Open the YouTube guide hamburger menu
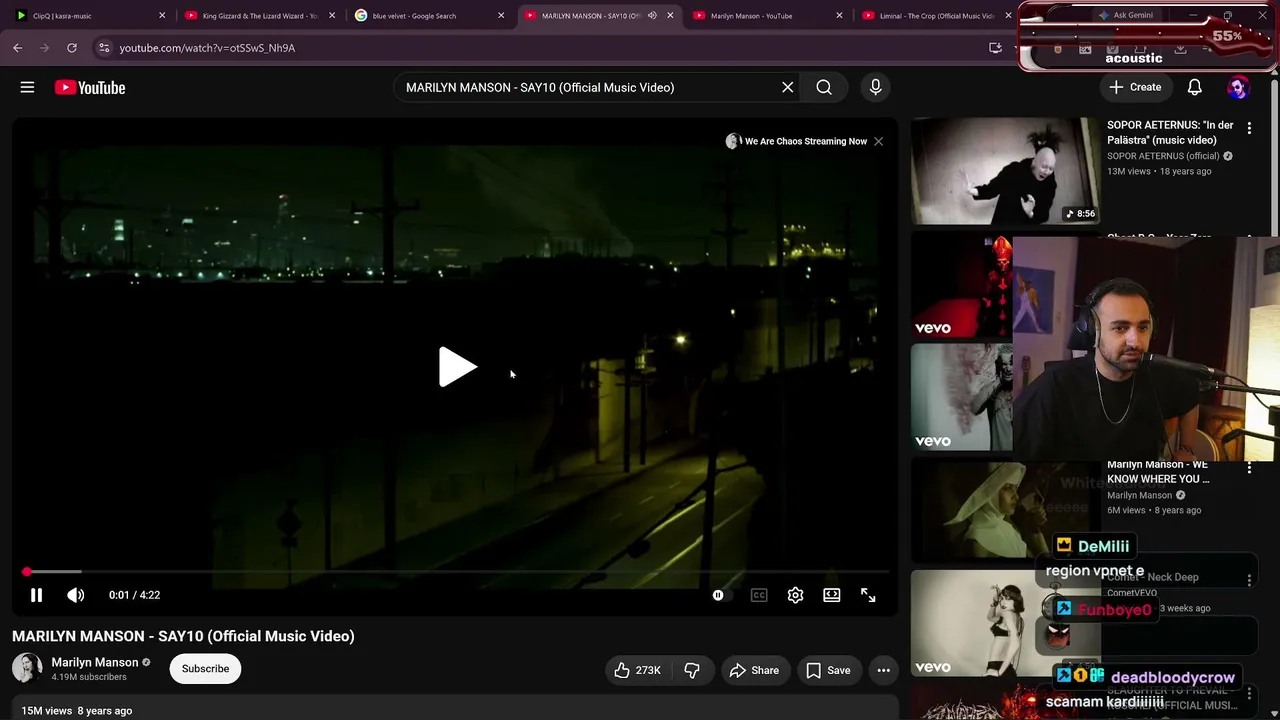The height and width of the screenshot is (720, 1280). 27,88
